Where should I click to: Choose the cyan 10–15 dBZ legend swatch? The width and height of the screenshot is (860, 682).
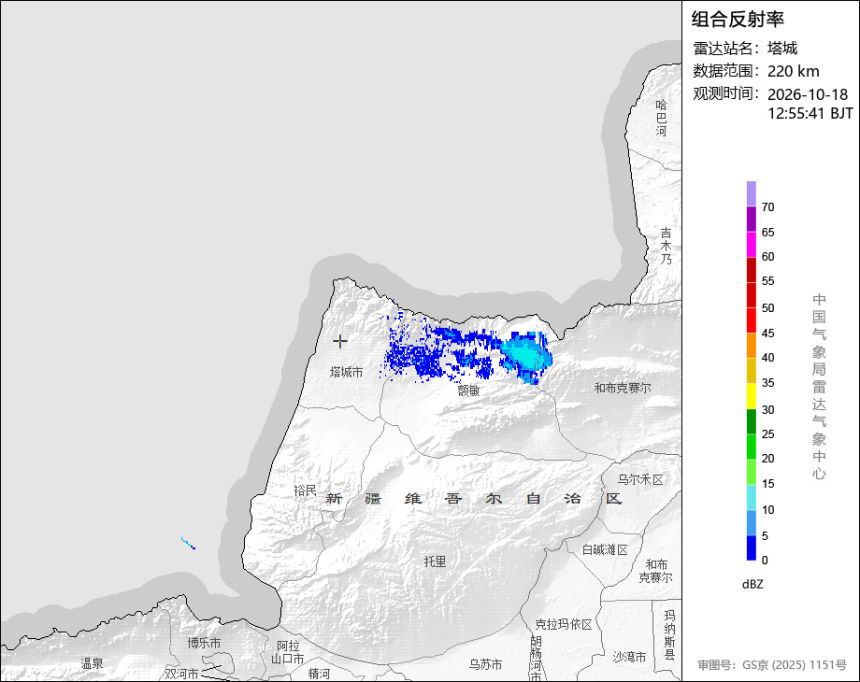[751, 497]
